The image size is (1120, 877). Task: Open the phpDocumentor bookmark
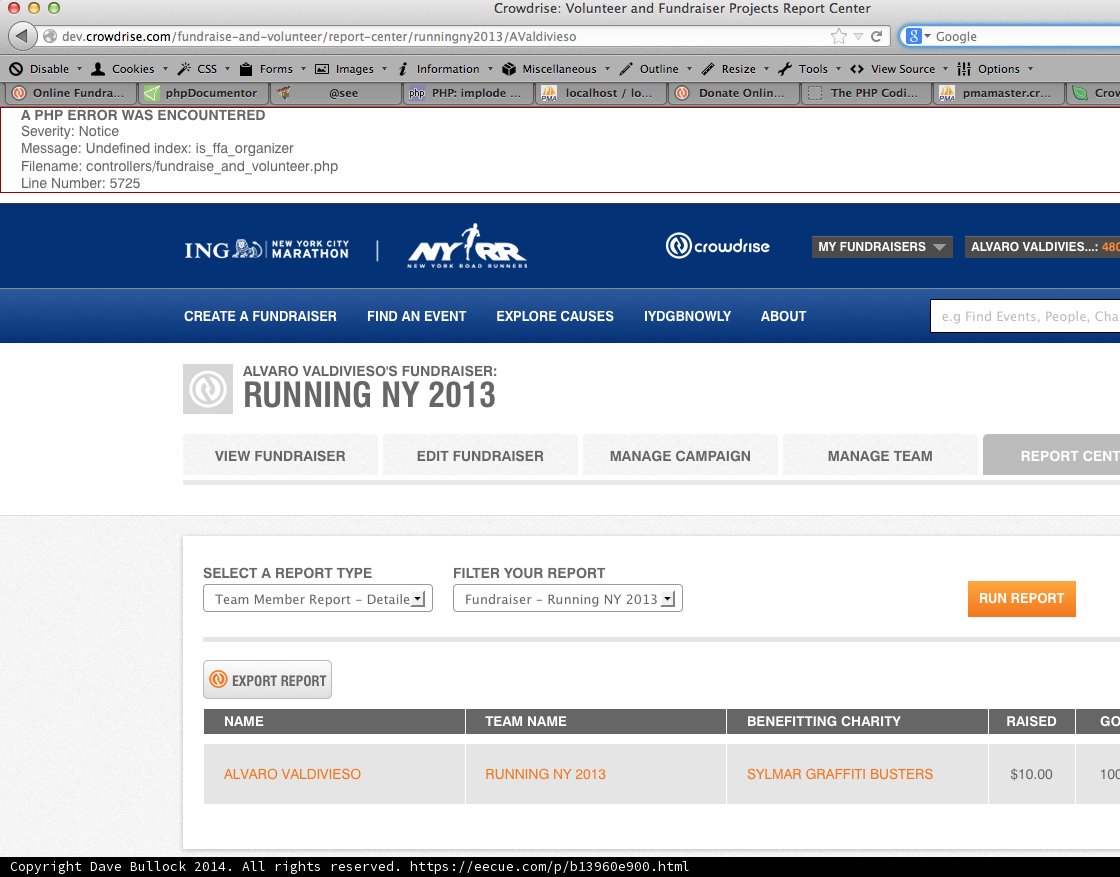(x=202, y=93)
